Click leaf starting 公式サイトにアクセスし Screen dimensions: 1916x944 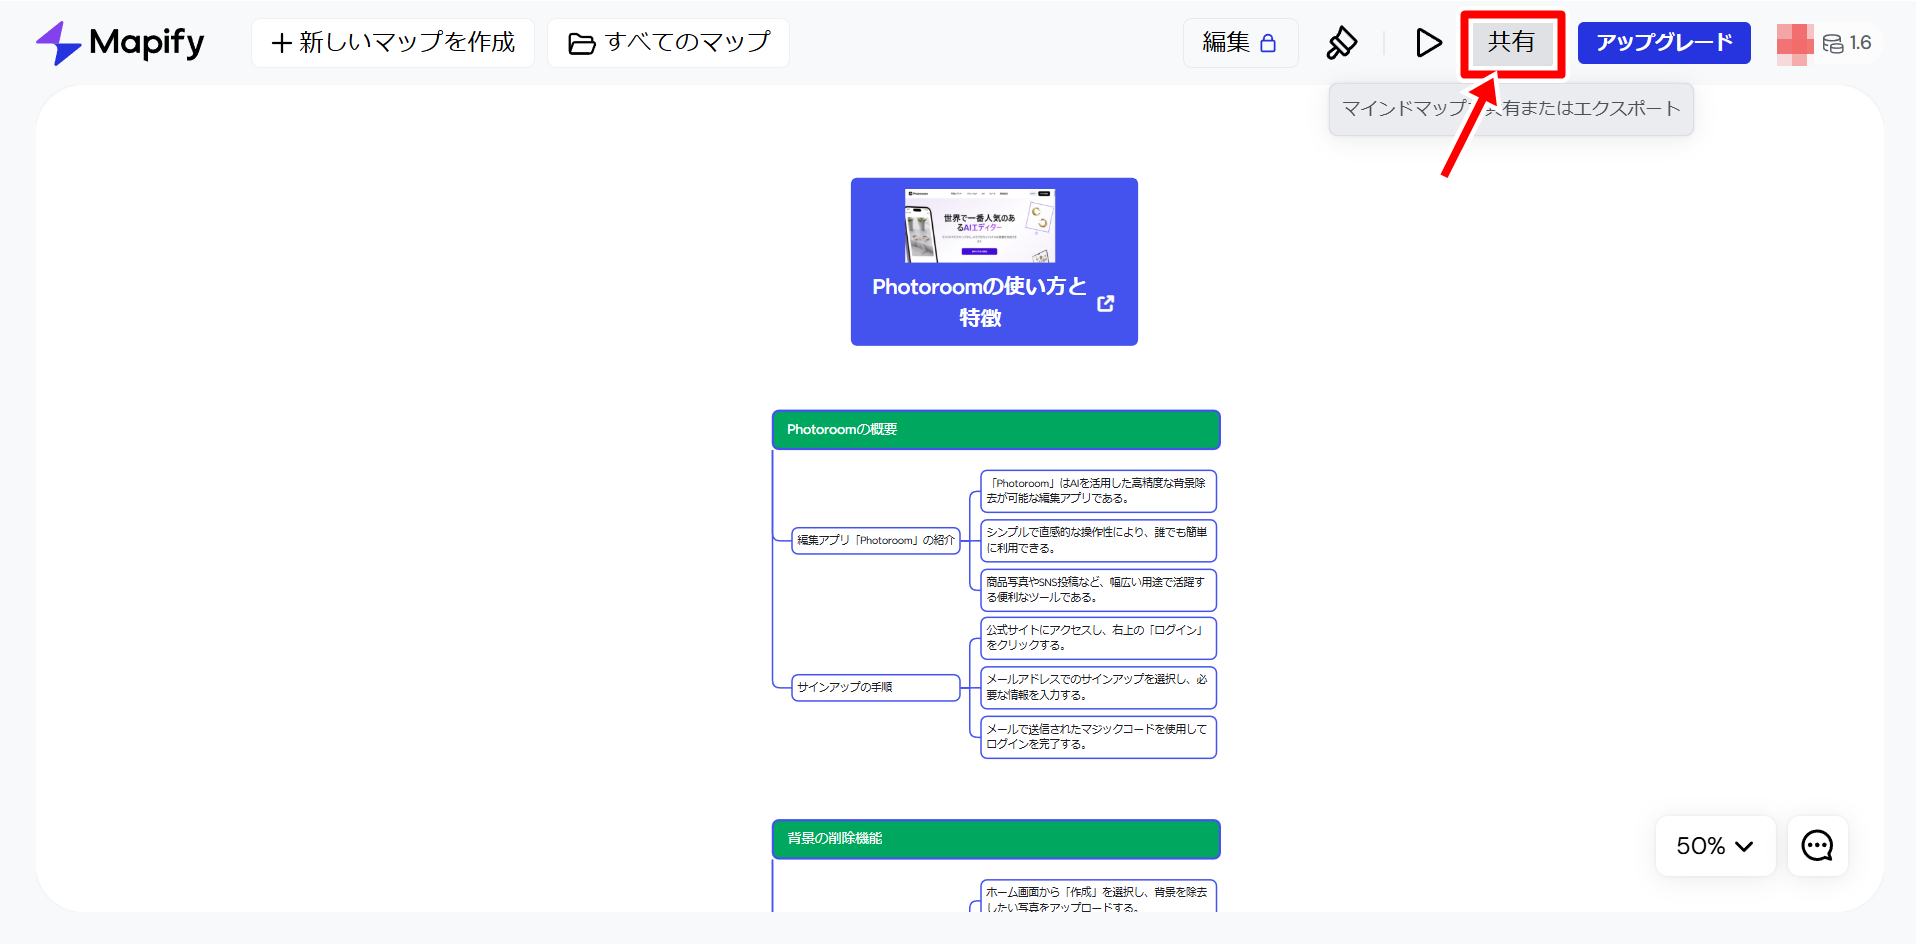[x=1098, y=638]
